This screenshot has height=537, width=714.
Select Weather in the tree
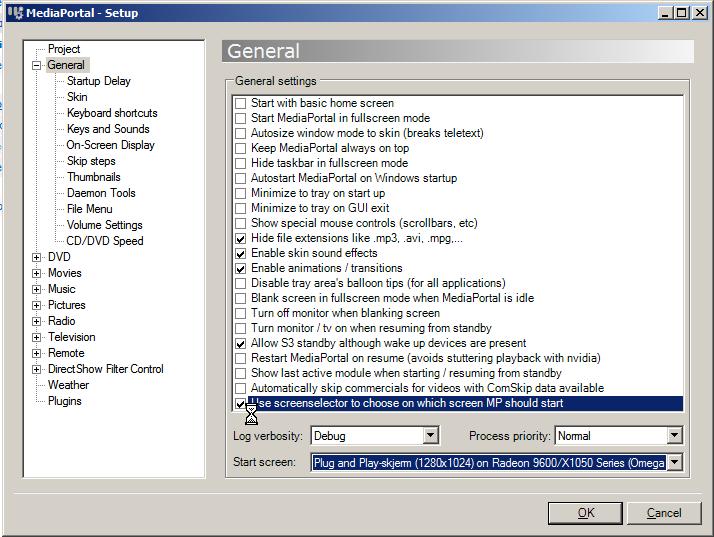pos(69,385)
